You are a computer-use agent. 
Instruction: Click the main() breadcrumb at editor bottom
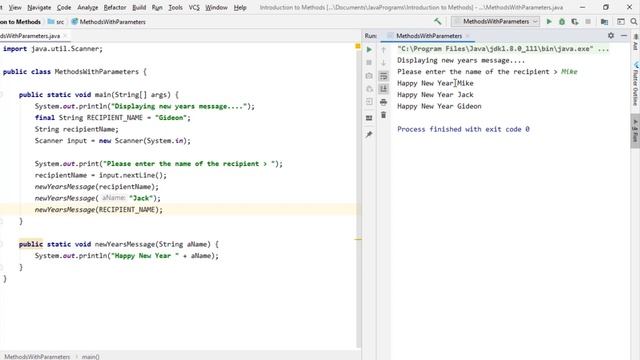click(x=91, y=357)
